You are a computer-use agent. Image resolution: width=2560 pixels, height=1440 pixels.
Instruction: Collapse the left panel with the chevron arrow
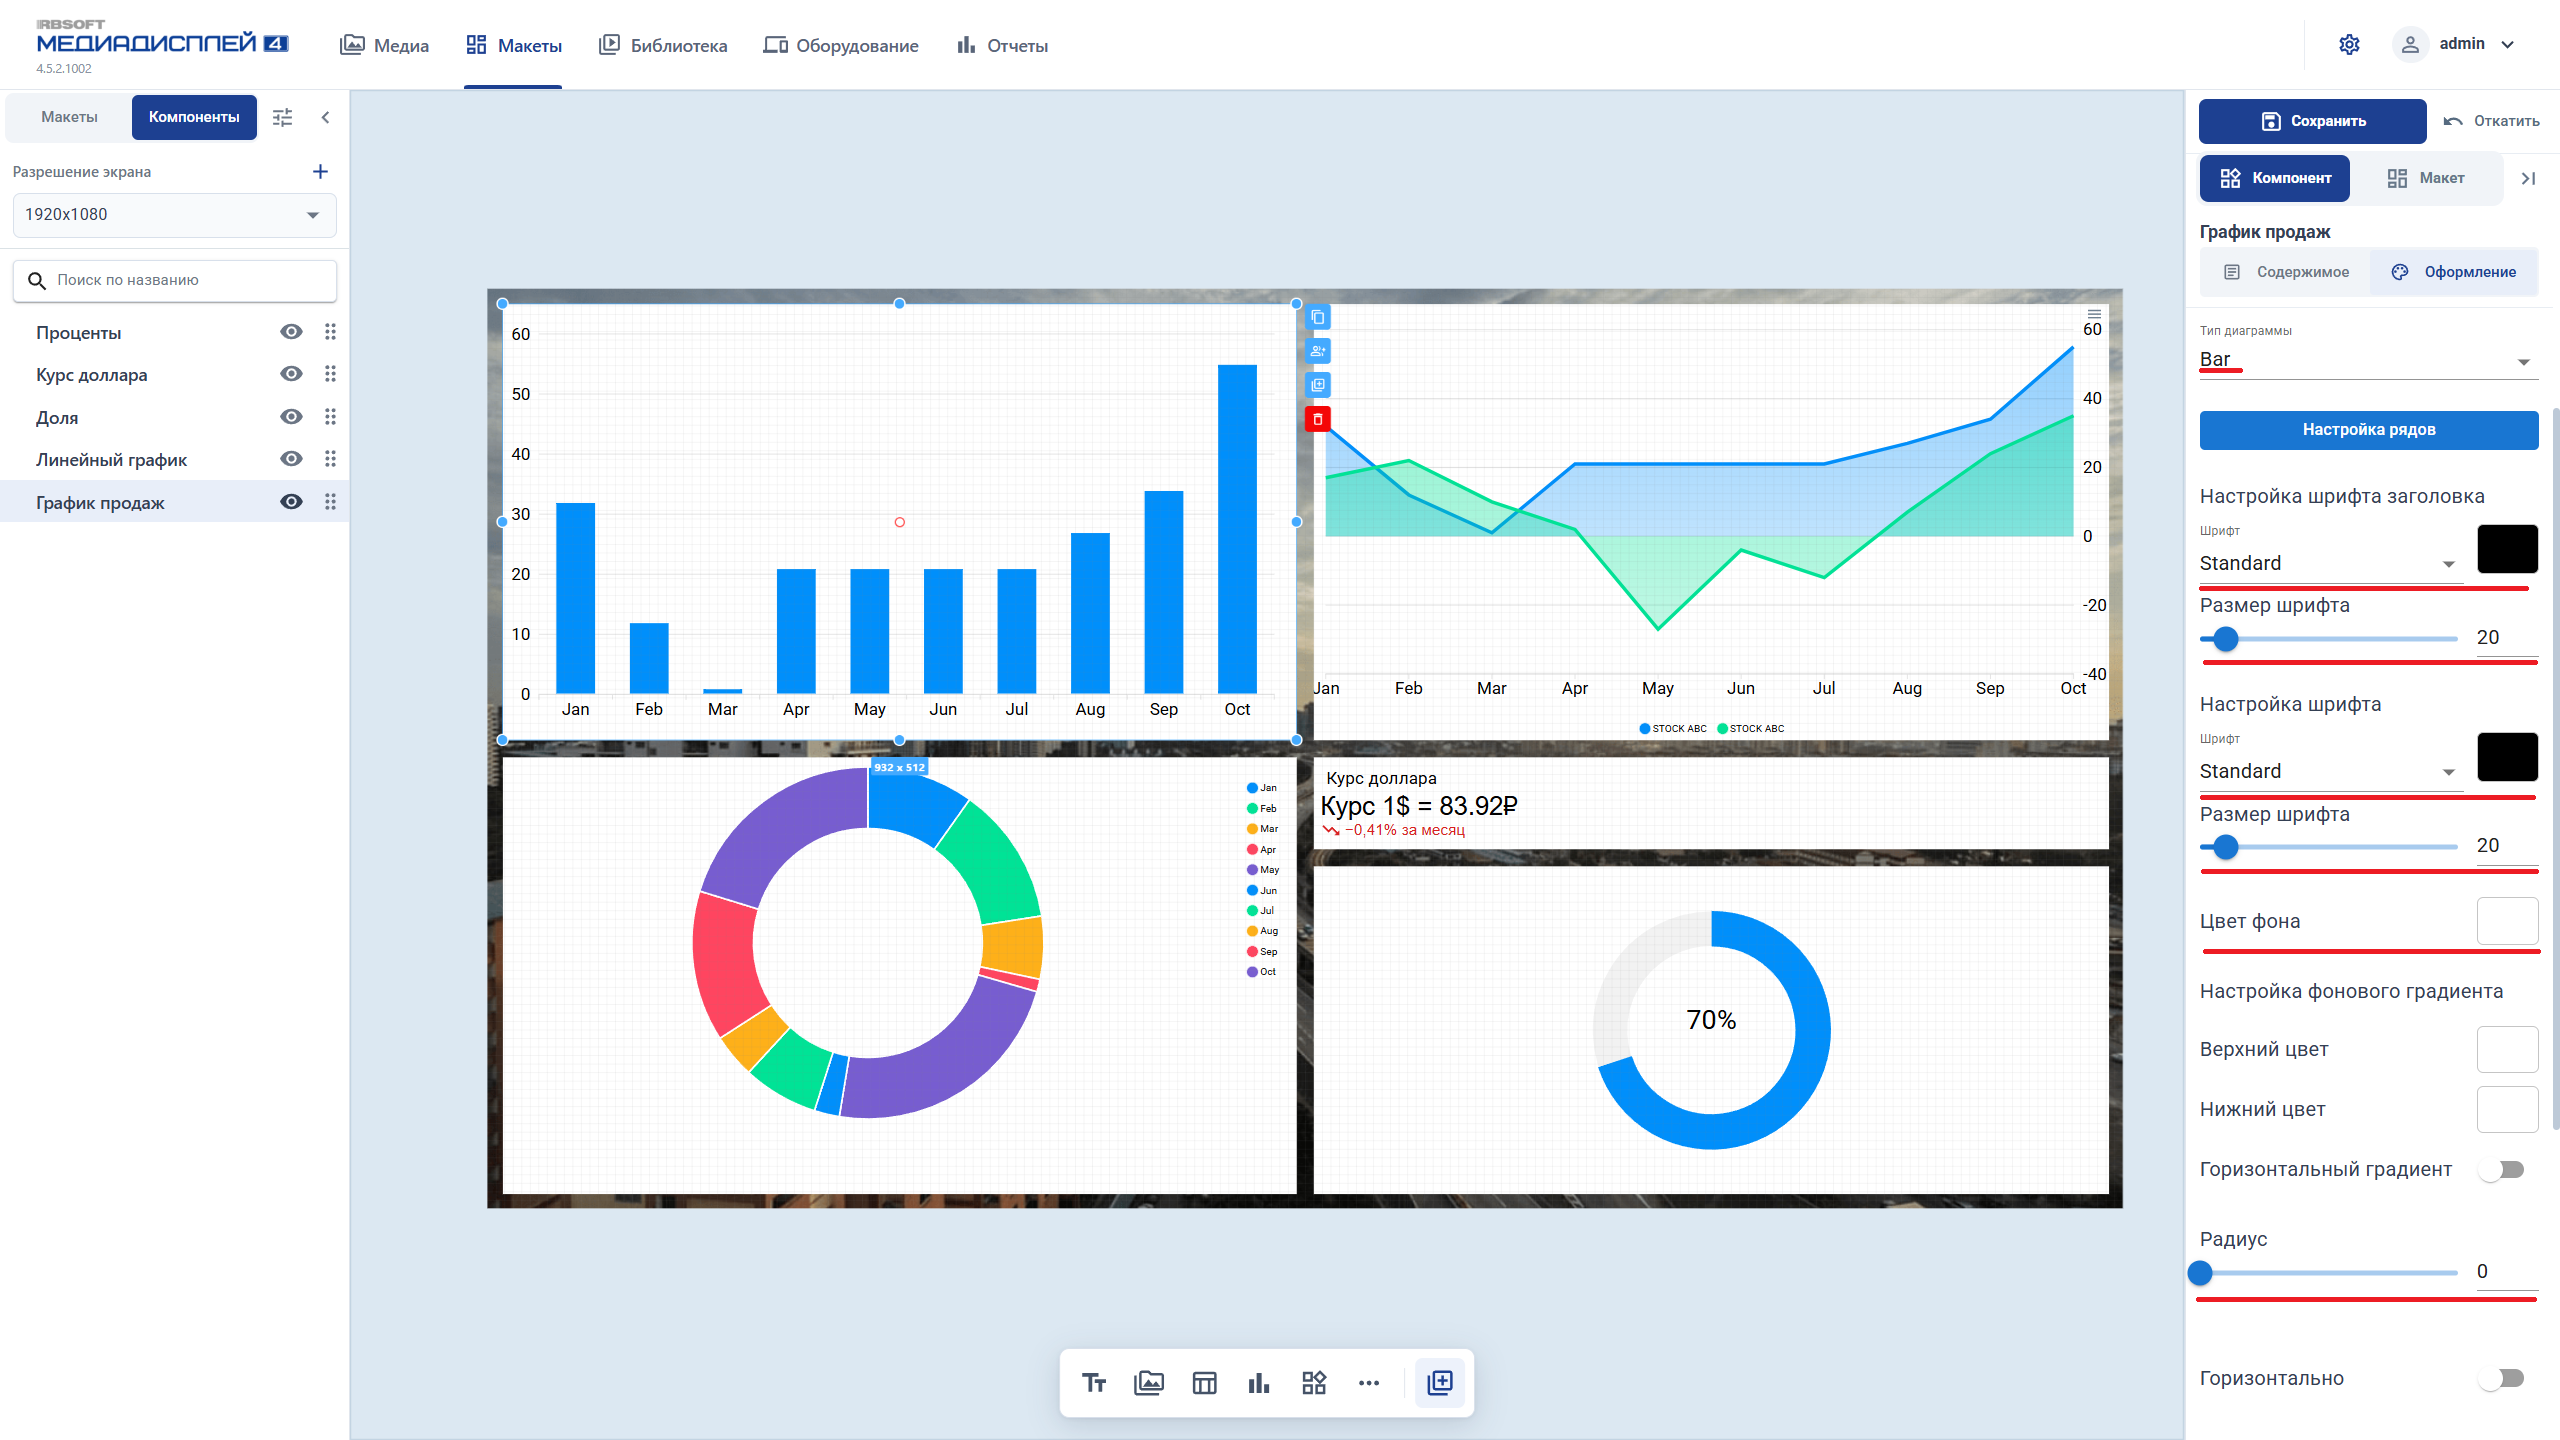[x=325, y=117]
